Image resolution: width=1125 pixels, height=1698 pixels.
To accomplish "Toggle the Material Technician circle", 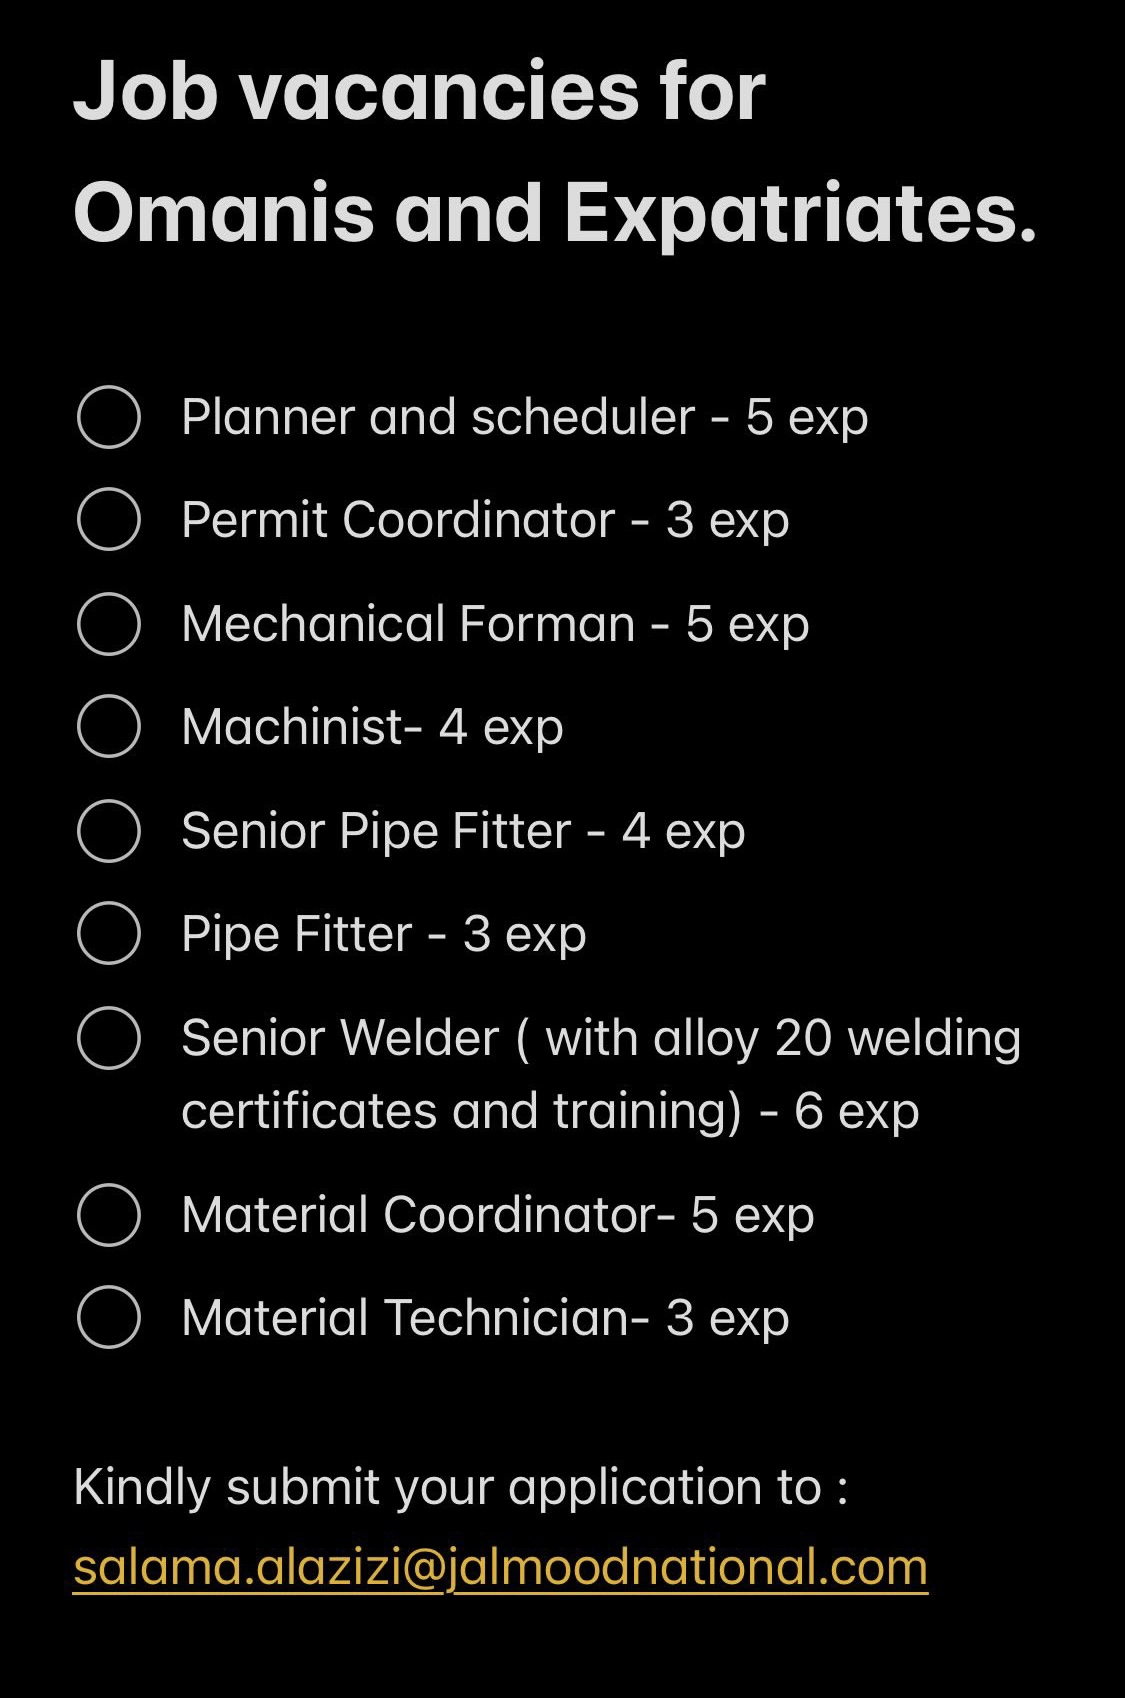I will [108, 1318].
